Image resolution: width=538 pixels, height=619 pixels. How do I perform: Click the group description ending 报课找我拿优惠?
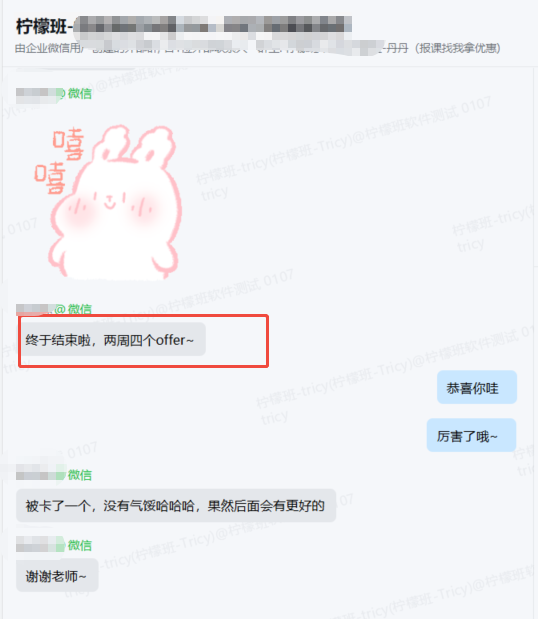pos(258,48)
